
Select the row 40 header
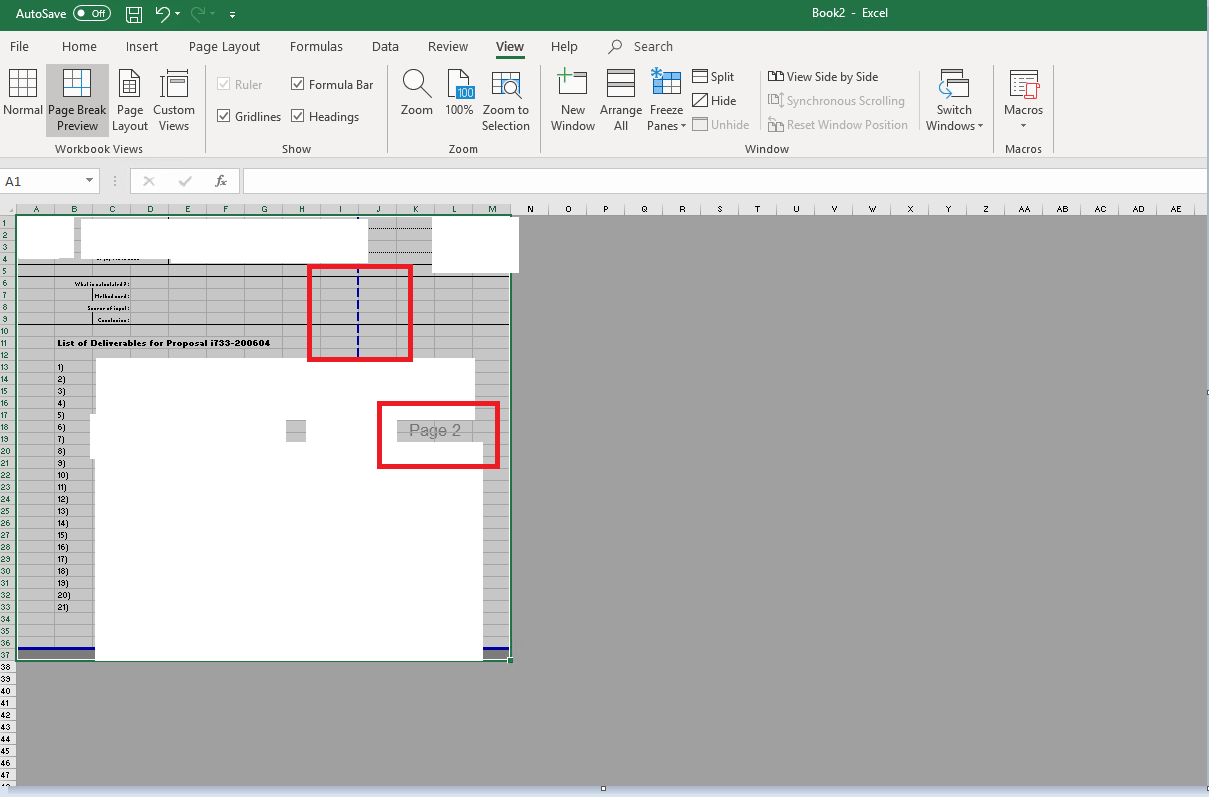click(8, 691)
